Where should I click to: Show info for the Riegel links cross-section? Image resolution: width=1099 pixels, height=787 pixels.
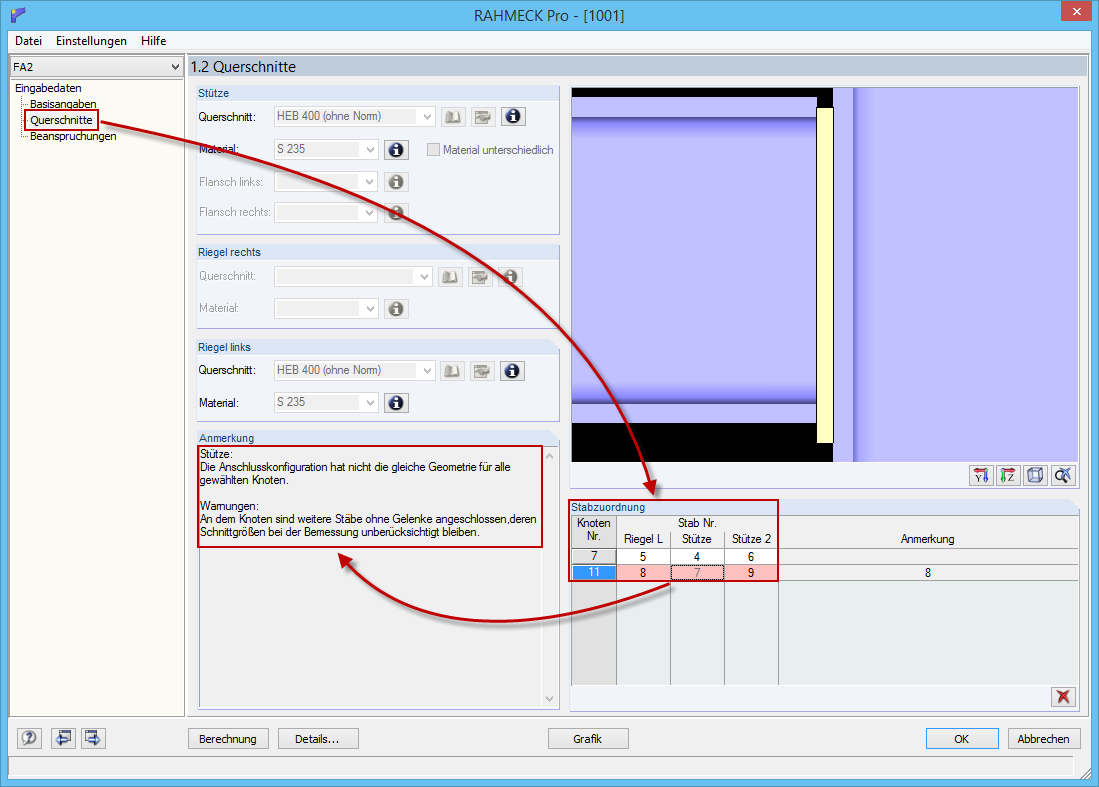tap(513, 370)
